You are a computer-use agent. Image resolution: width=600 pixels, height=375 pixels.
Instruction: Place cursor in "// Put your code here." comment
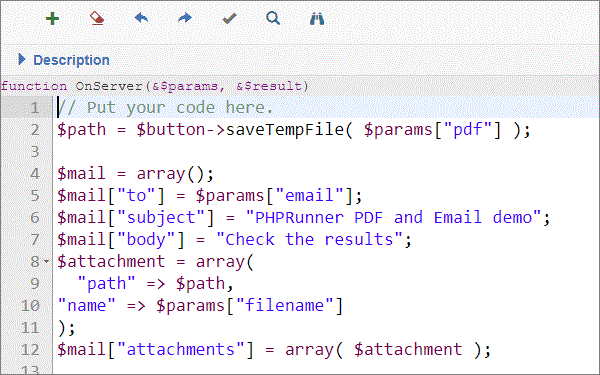[x=165, y=108]
